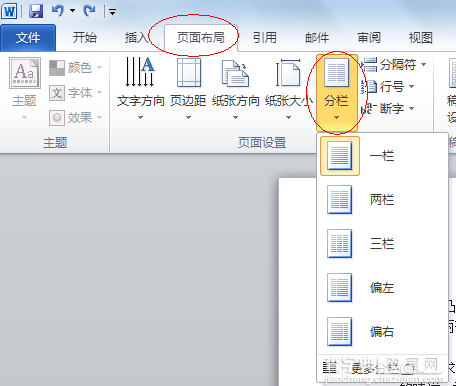Switch to the 视图 tab
456x386 pixels.
pyautogui.click(x=421, y=38)
